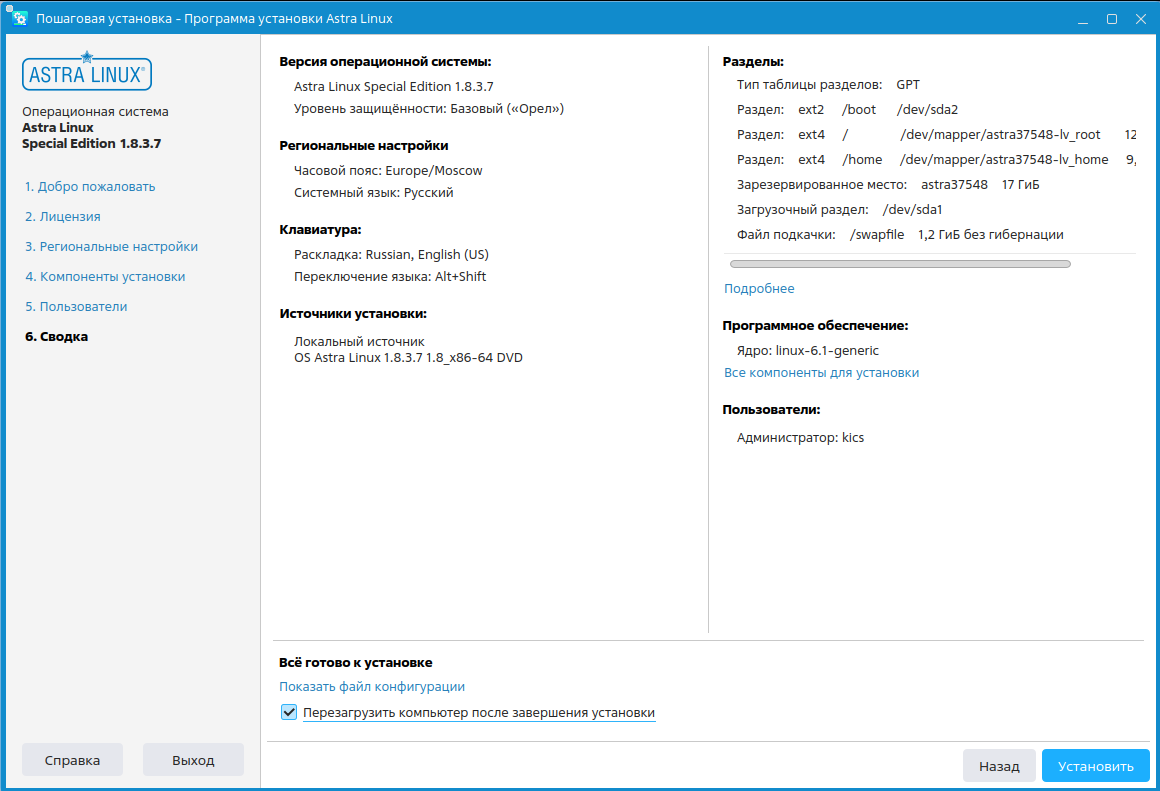
Task: Select step 6 Сводка
Action: pyautogui.click(x=56, y=337)
